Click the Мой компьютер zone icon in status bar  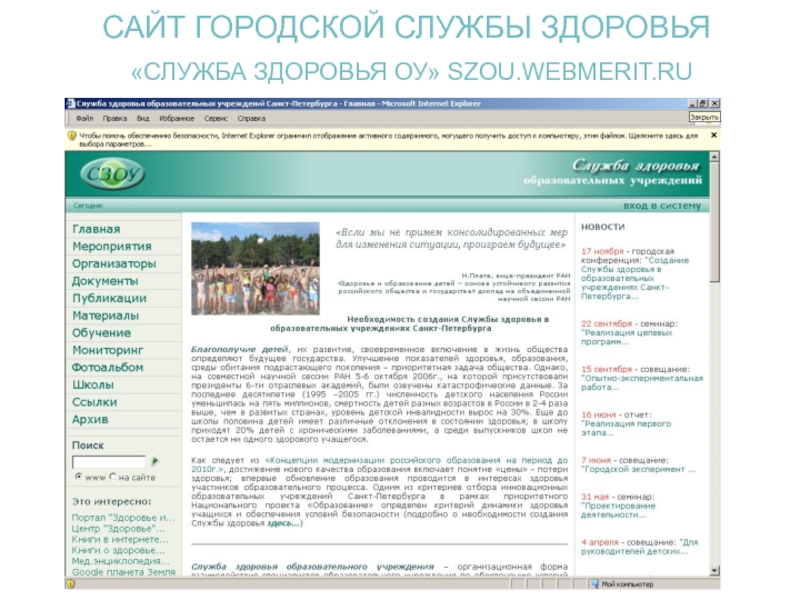click(x=595, y=584)
